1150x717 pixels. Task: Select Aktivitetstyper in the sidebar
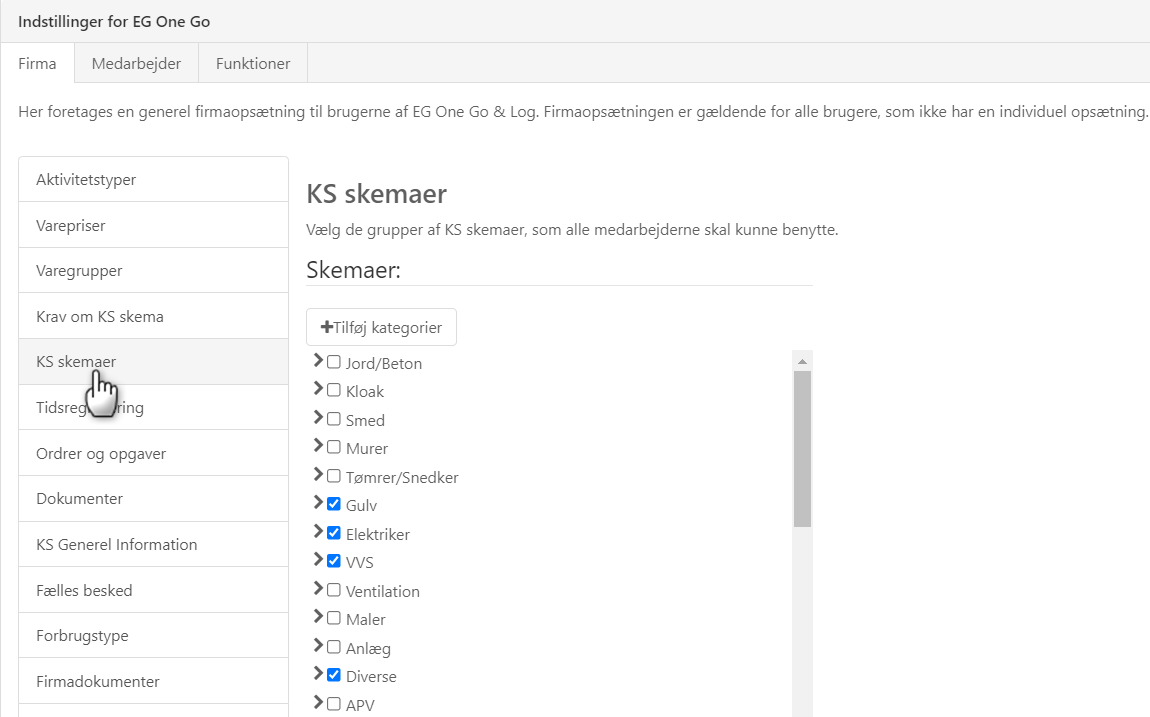(153, 180)
